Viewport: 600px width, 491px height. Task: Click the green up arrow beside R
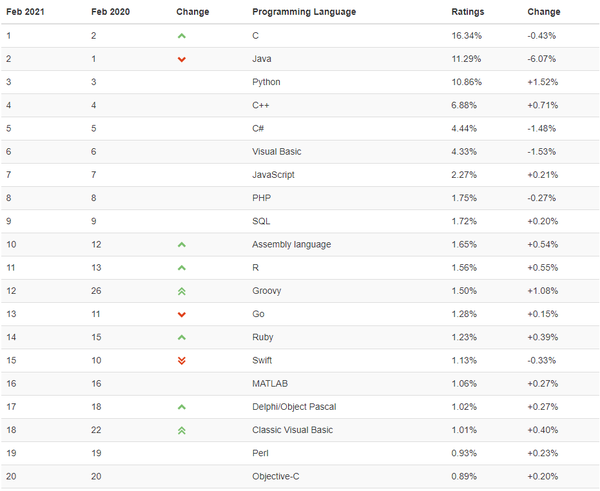tap(181, 268)
